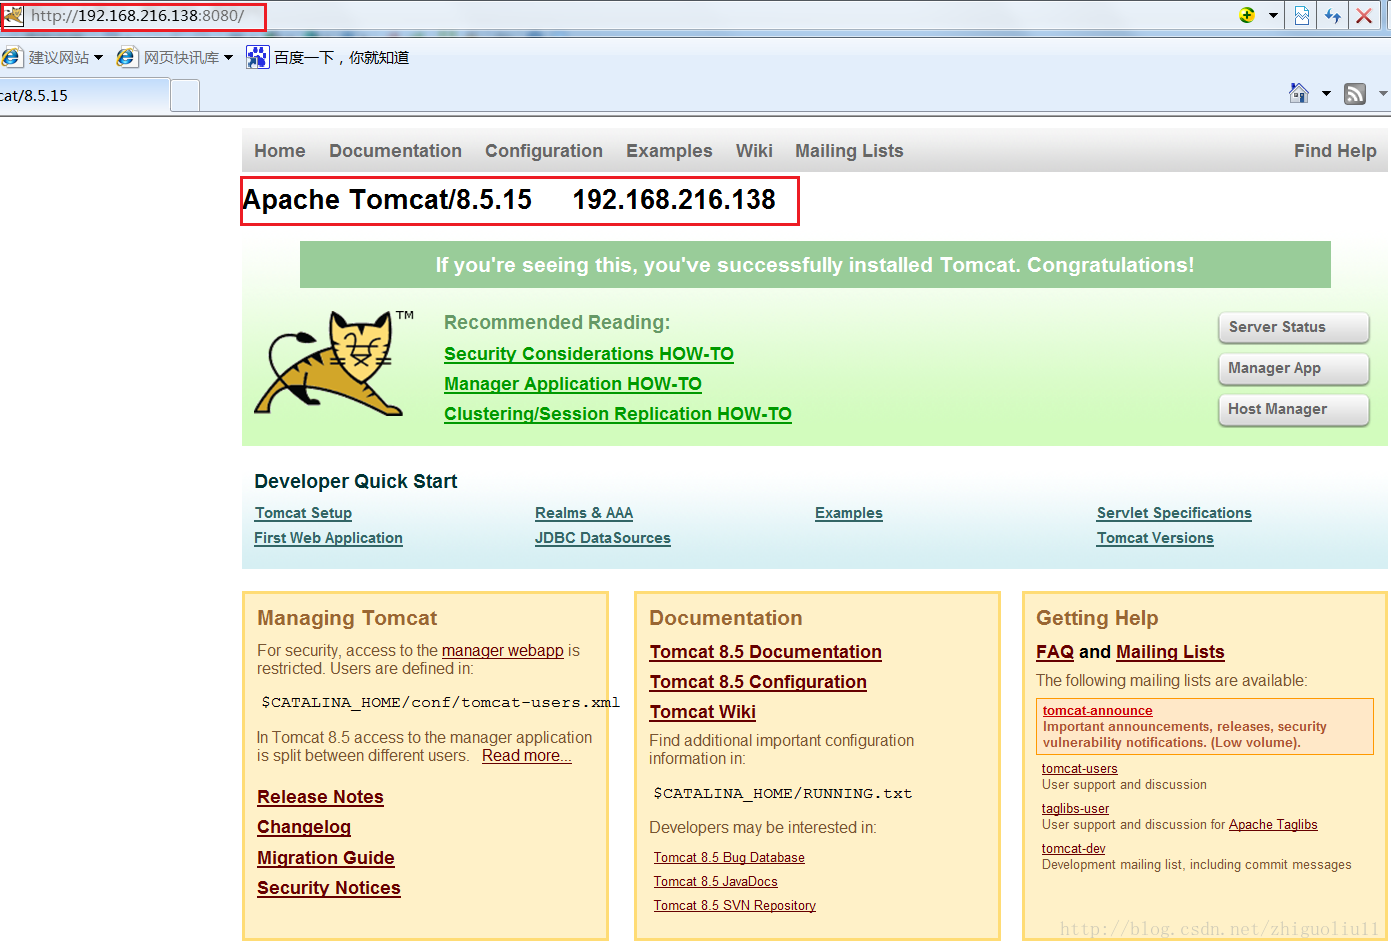
Task: Open Realms & AAA link
Action: 584,513
